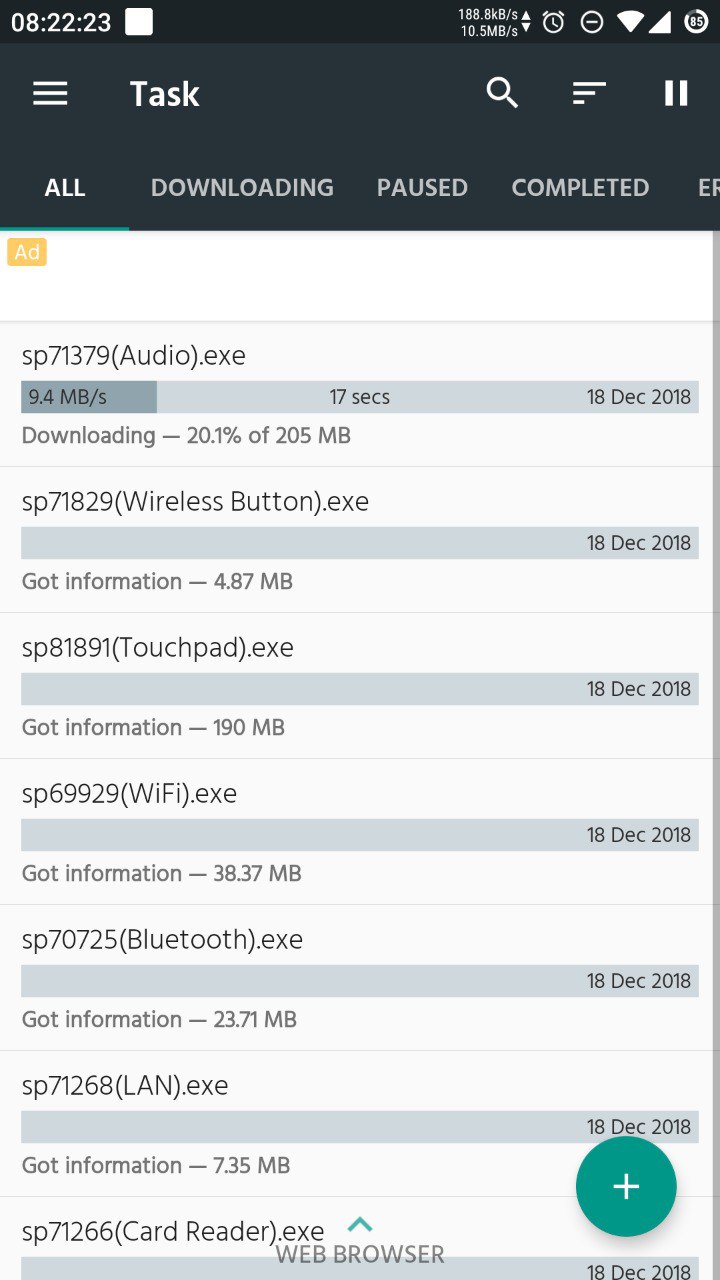Expand the Web Browser panel chevron

point(360,1224)
